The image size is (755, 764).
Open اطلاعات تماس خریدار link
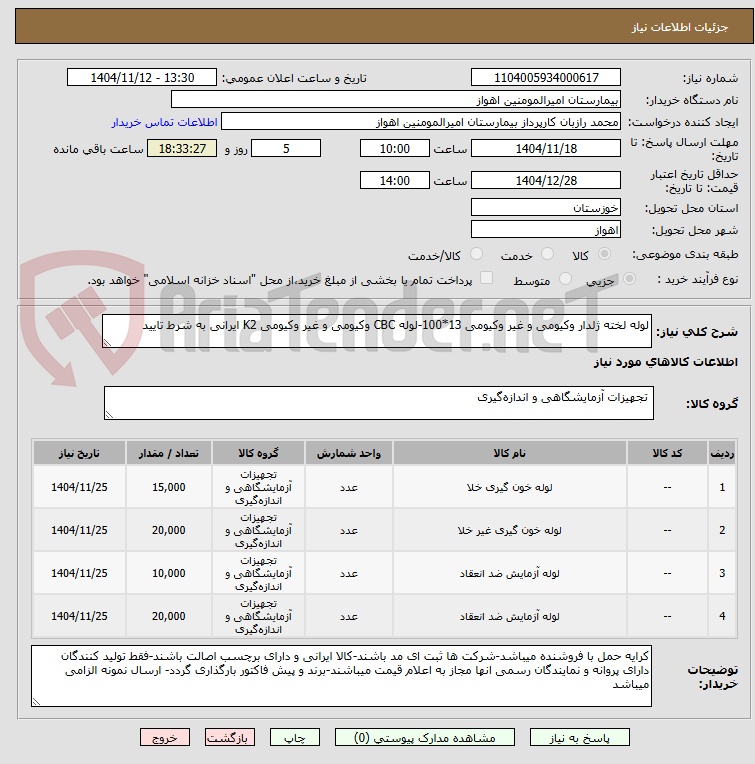click(165, 122)
